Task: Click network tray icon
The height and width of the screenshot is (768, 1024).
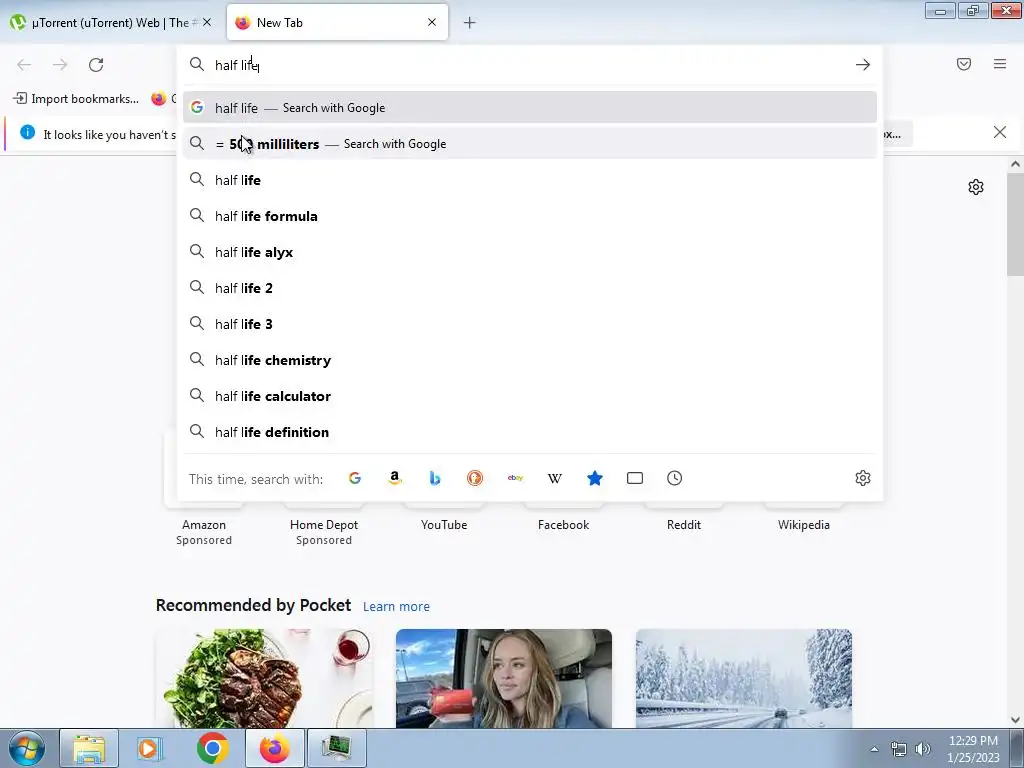Action: (899, 749)
